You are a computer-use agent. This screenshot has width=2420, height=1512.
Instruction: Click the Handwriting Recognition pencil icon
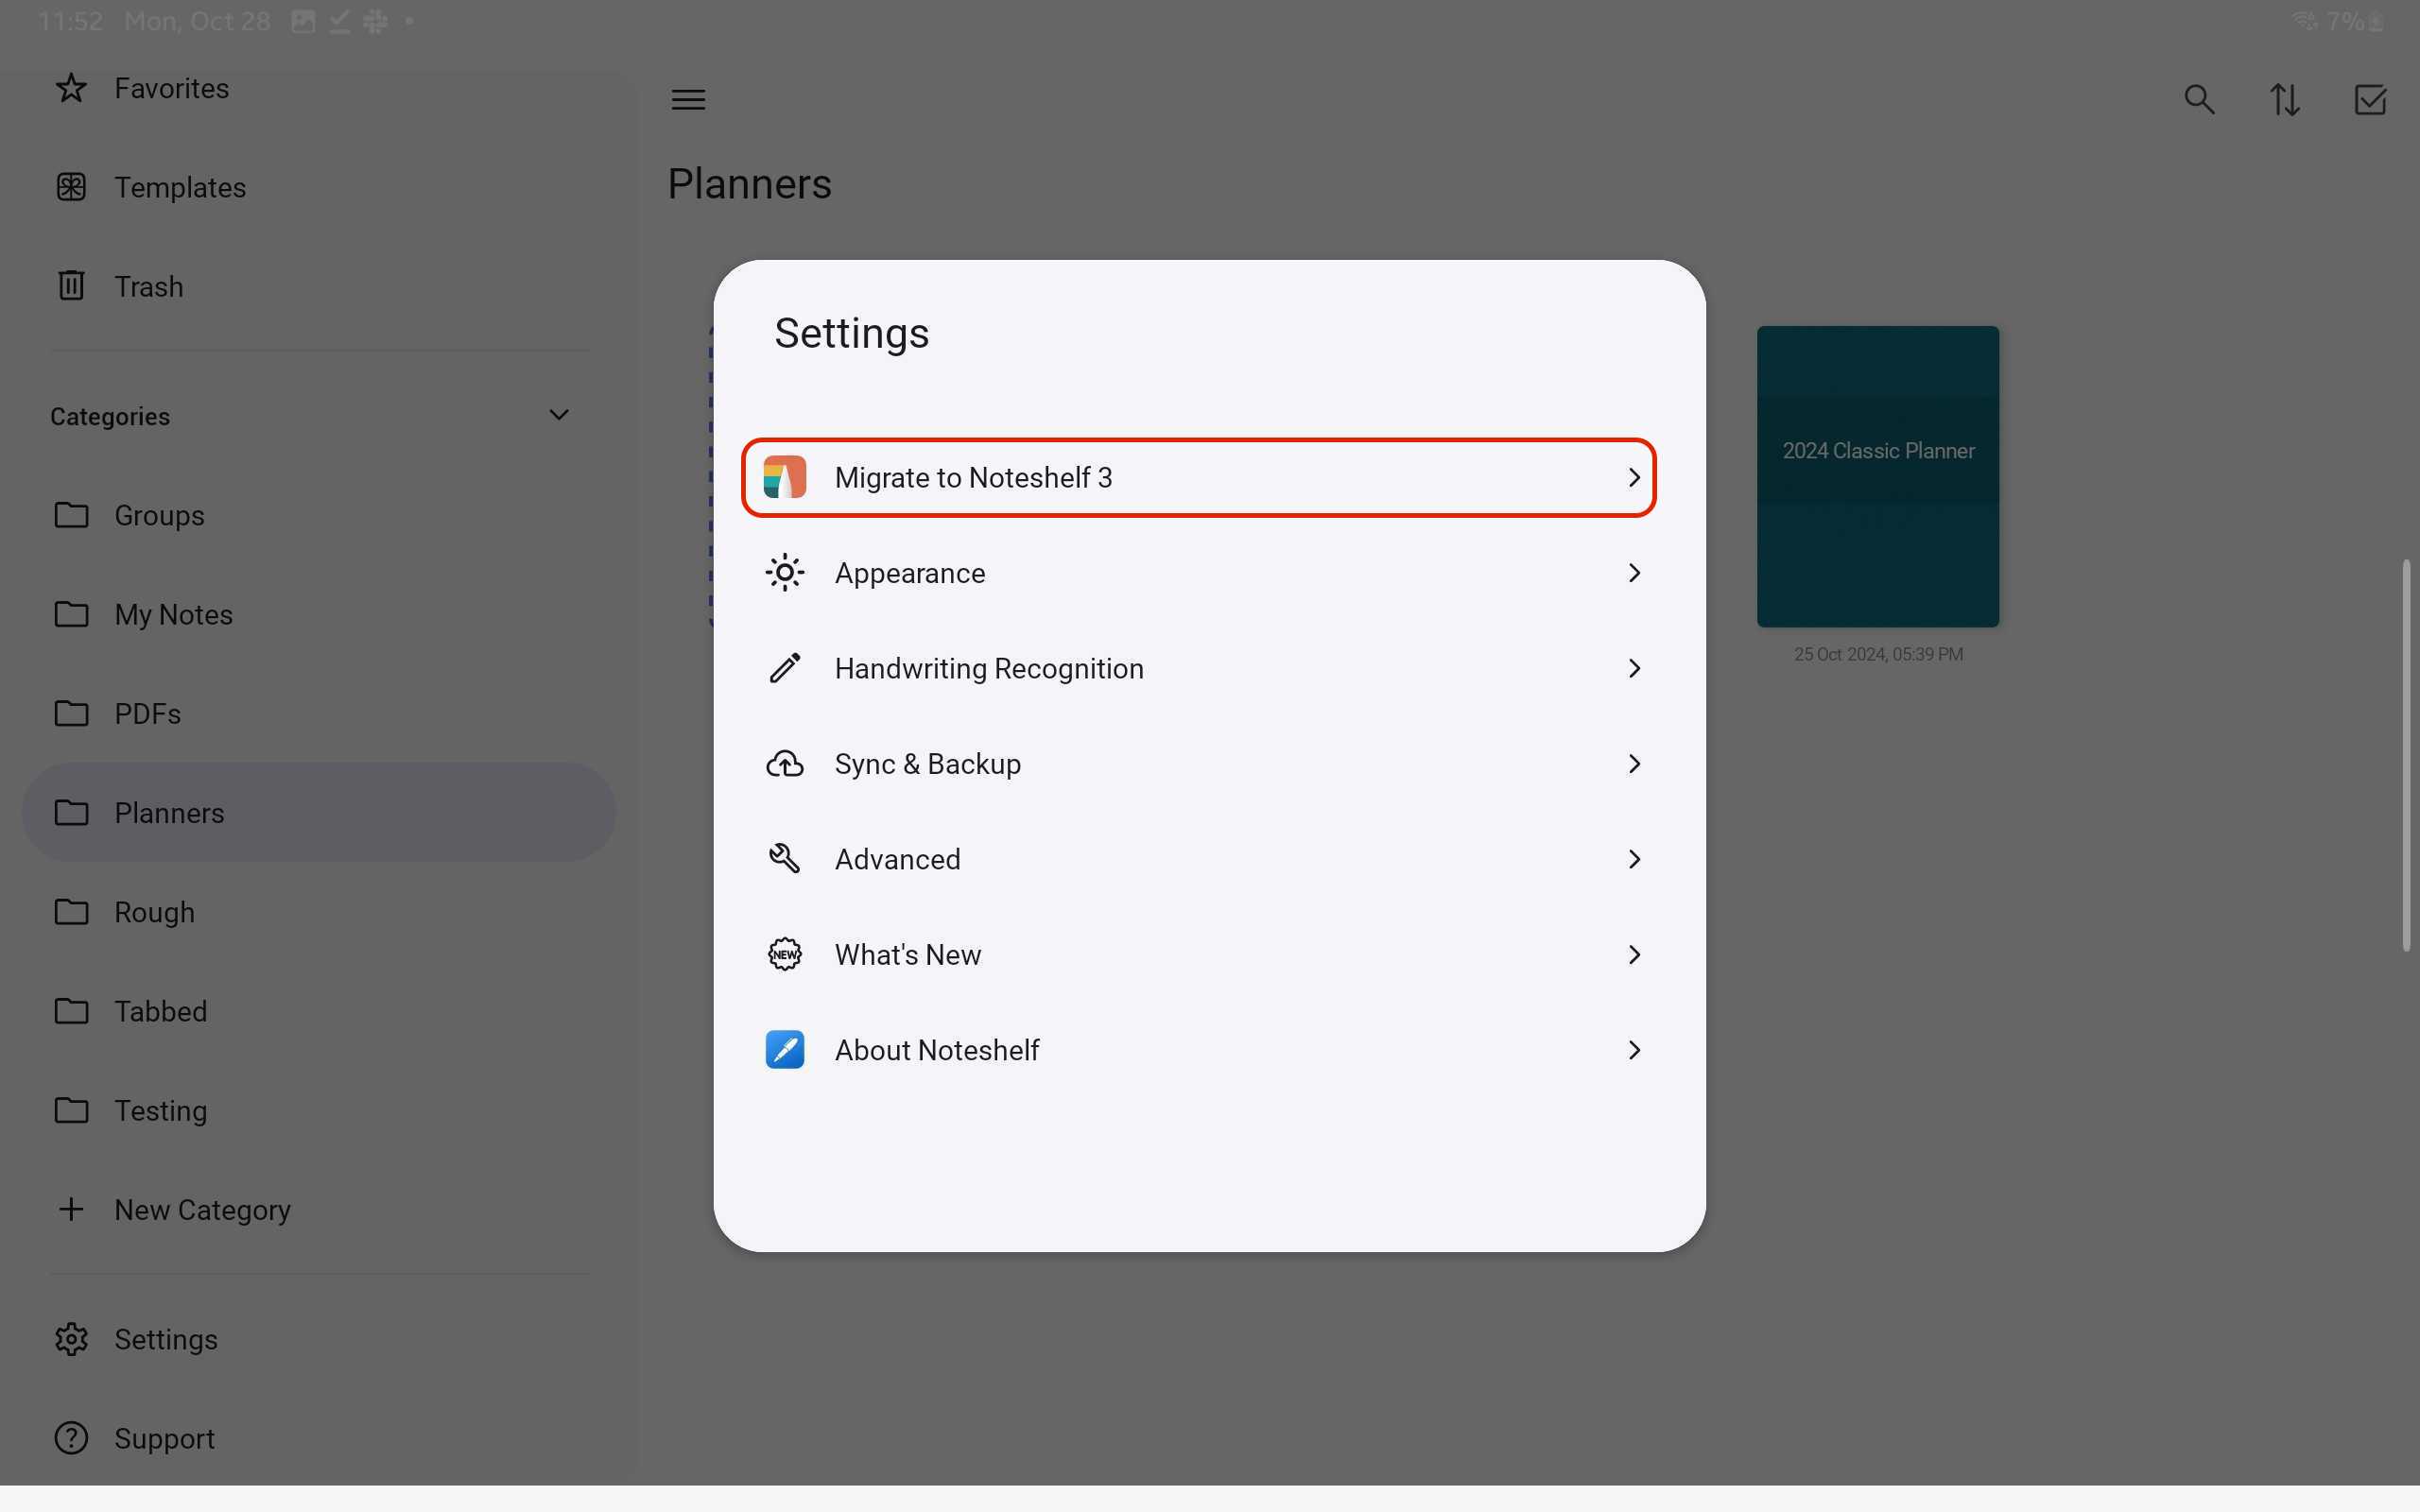(x=785, y=668)
